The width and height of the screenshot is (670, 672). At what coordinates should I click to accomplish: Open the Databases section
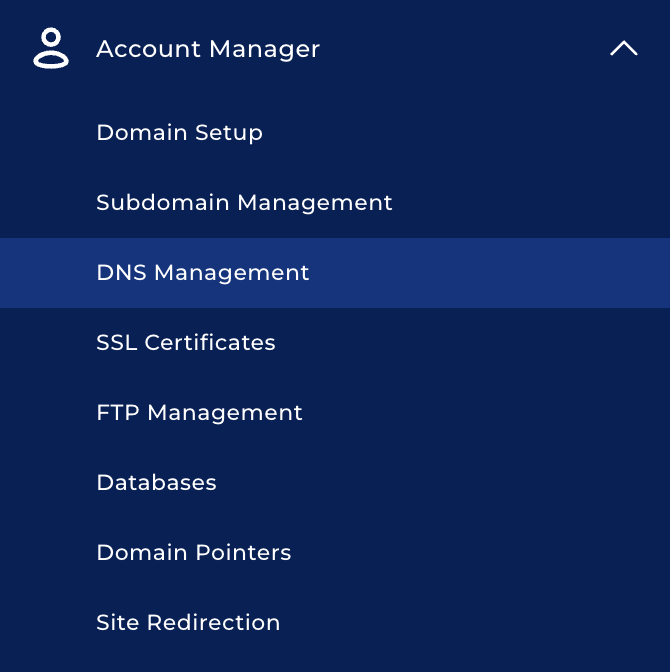tap(156, 482)
